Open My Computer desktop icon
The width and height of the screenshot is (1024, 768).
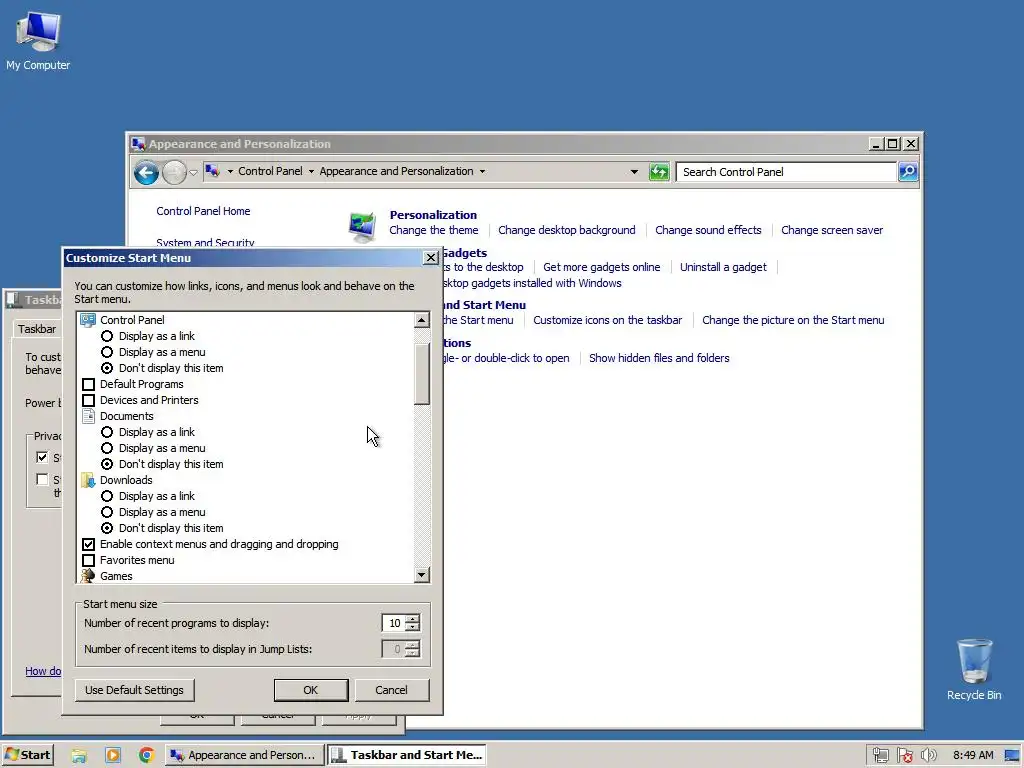point(38,40)
